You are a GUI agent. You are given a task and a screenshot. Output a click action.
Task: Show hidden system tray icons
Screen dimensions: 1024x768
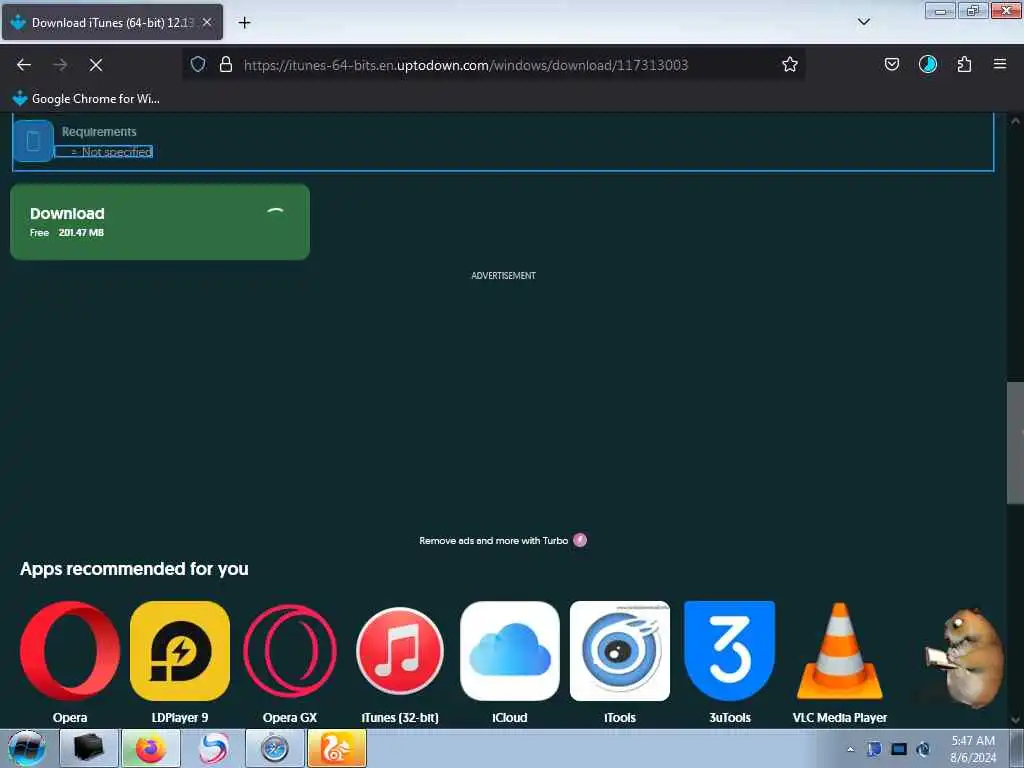tap(850, 749)
